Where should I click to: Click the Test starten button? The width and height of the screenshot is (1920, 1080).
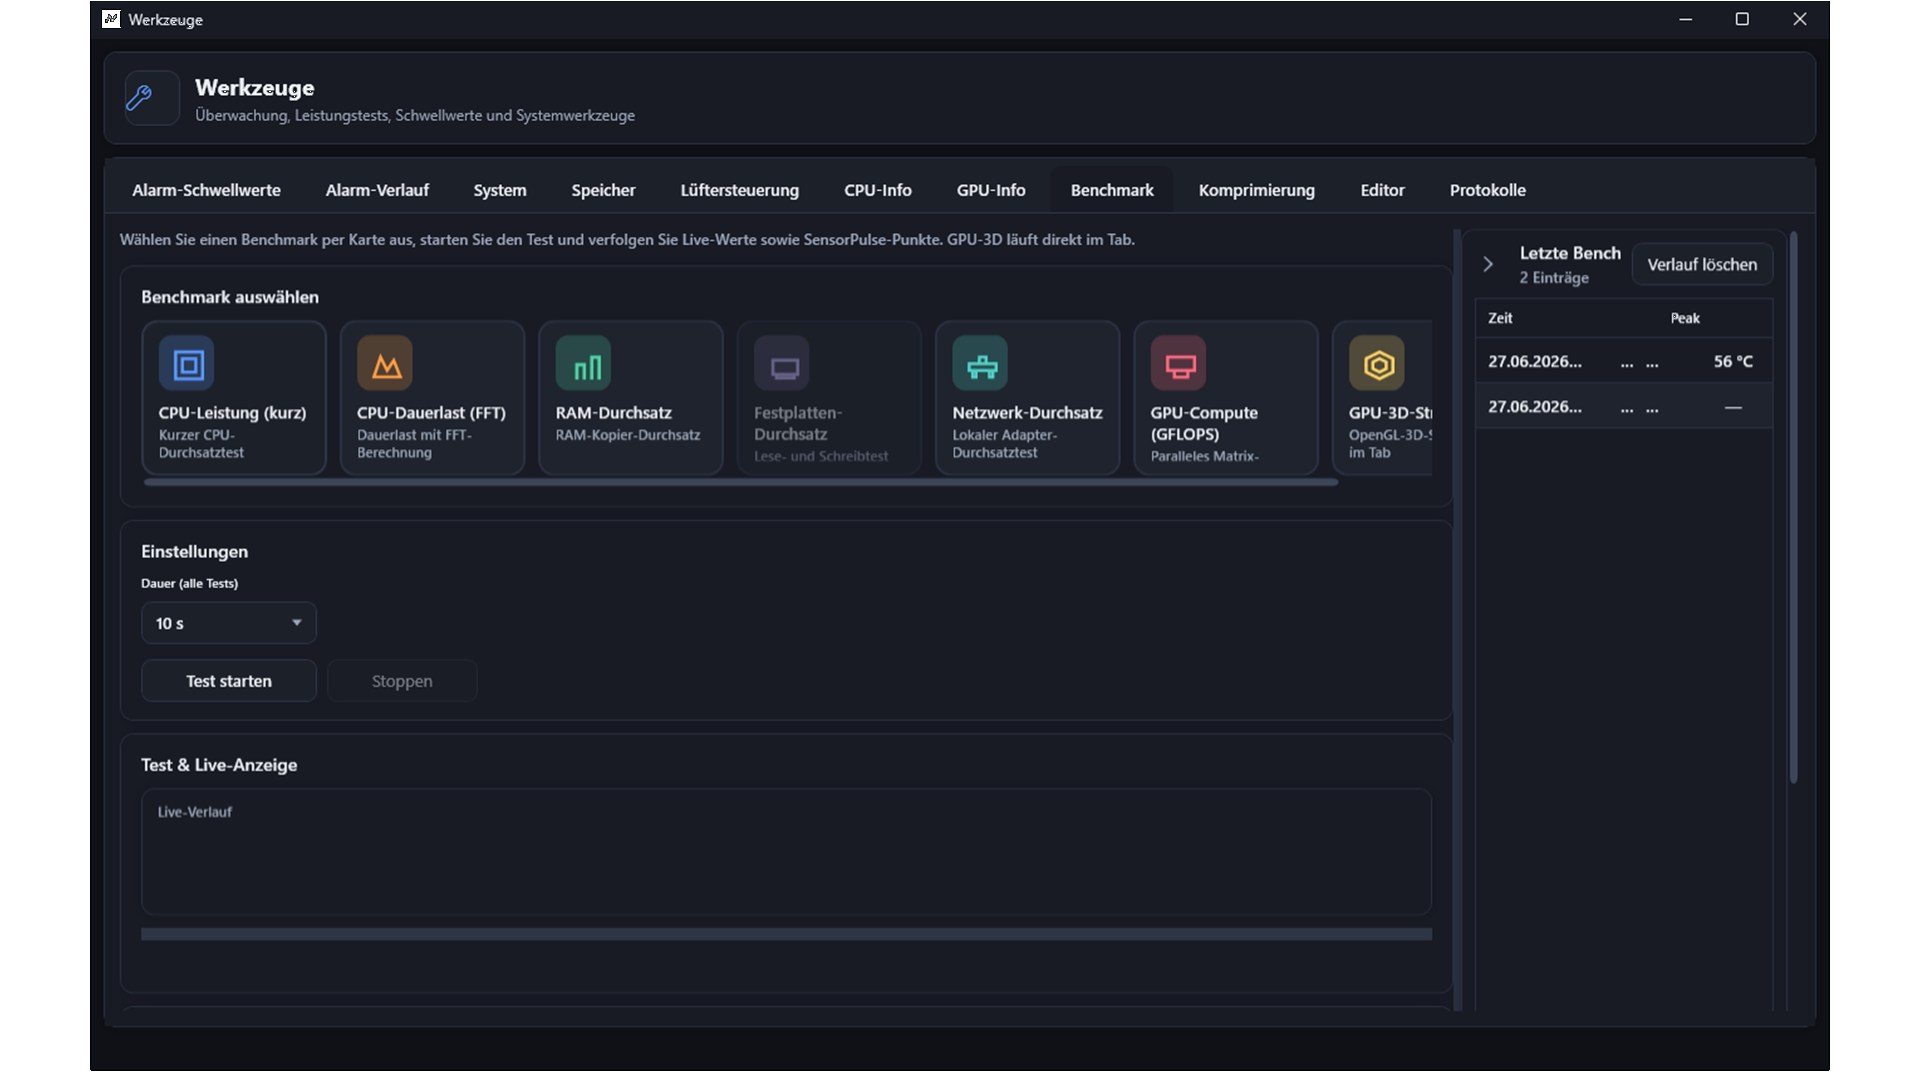229,681
